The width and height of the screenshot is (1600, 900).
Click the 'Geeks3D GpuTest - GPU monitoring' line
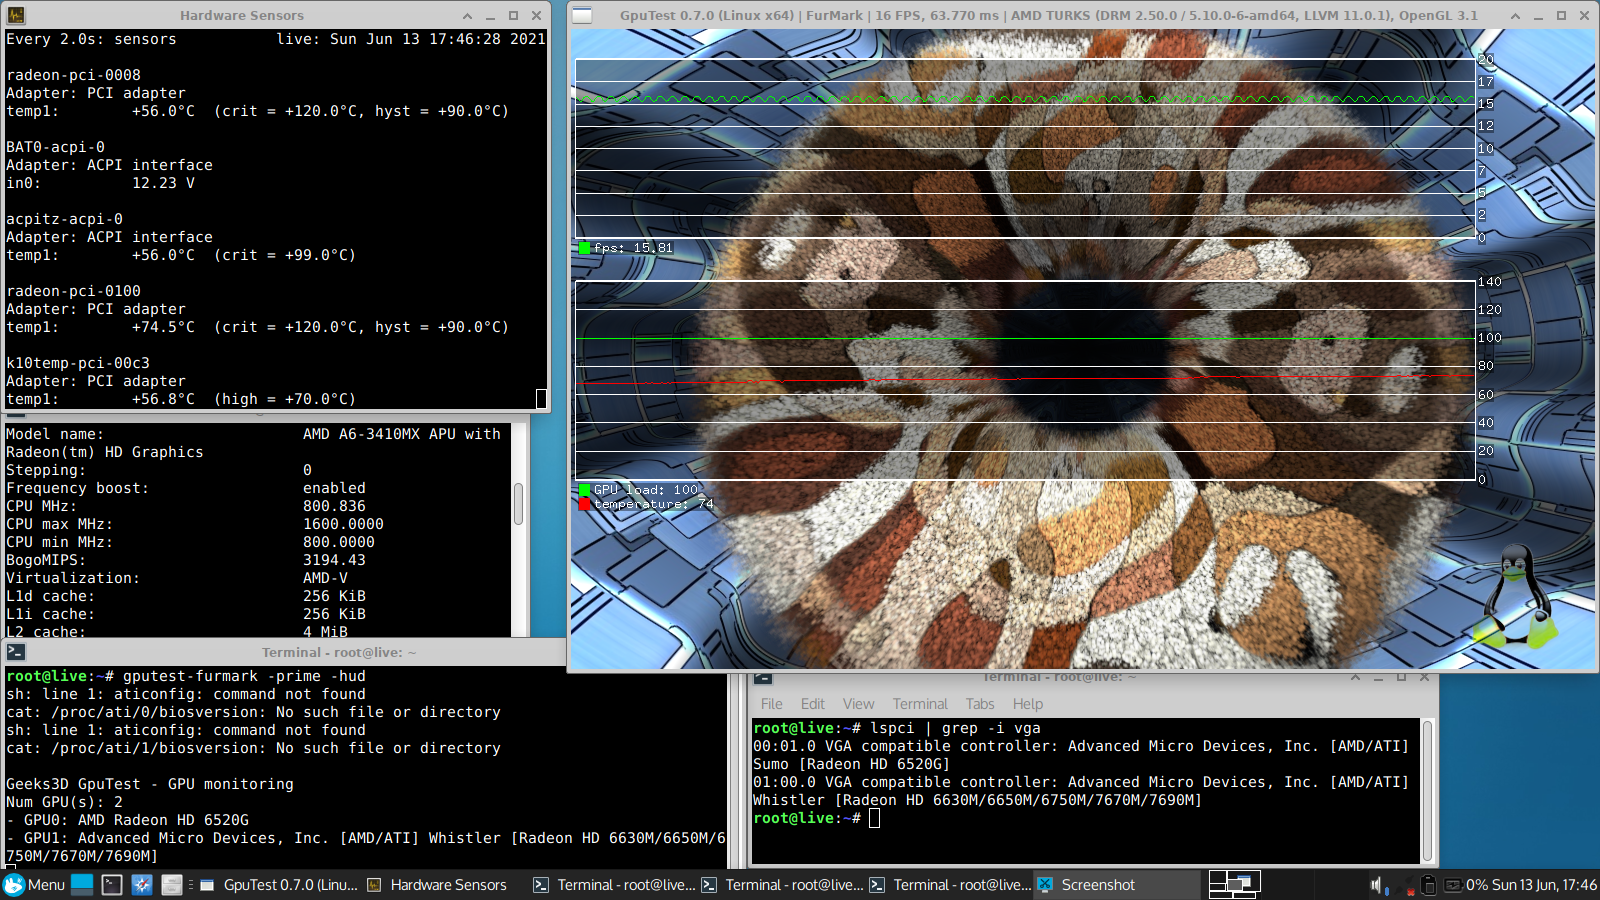coord(150,784)
